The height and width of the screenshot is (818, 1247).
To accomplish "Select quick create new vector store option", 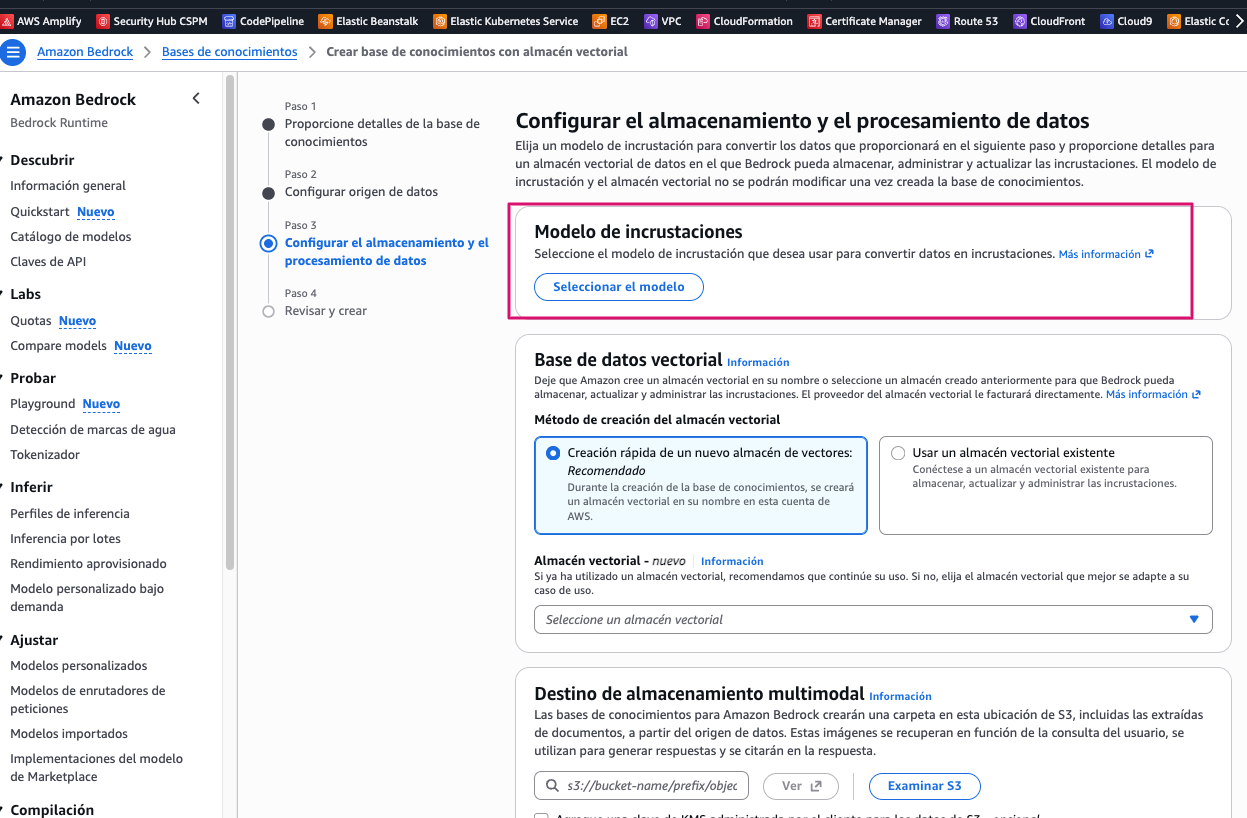I will tap(553, 453).
